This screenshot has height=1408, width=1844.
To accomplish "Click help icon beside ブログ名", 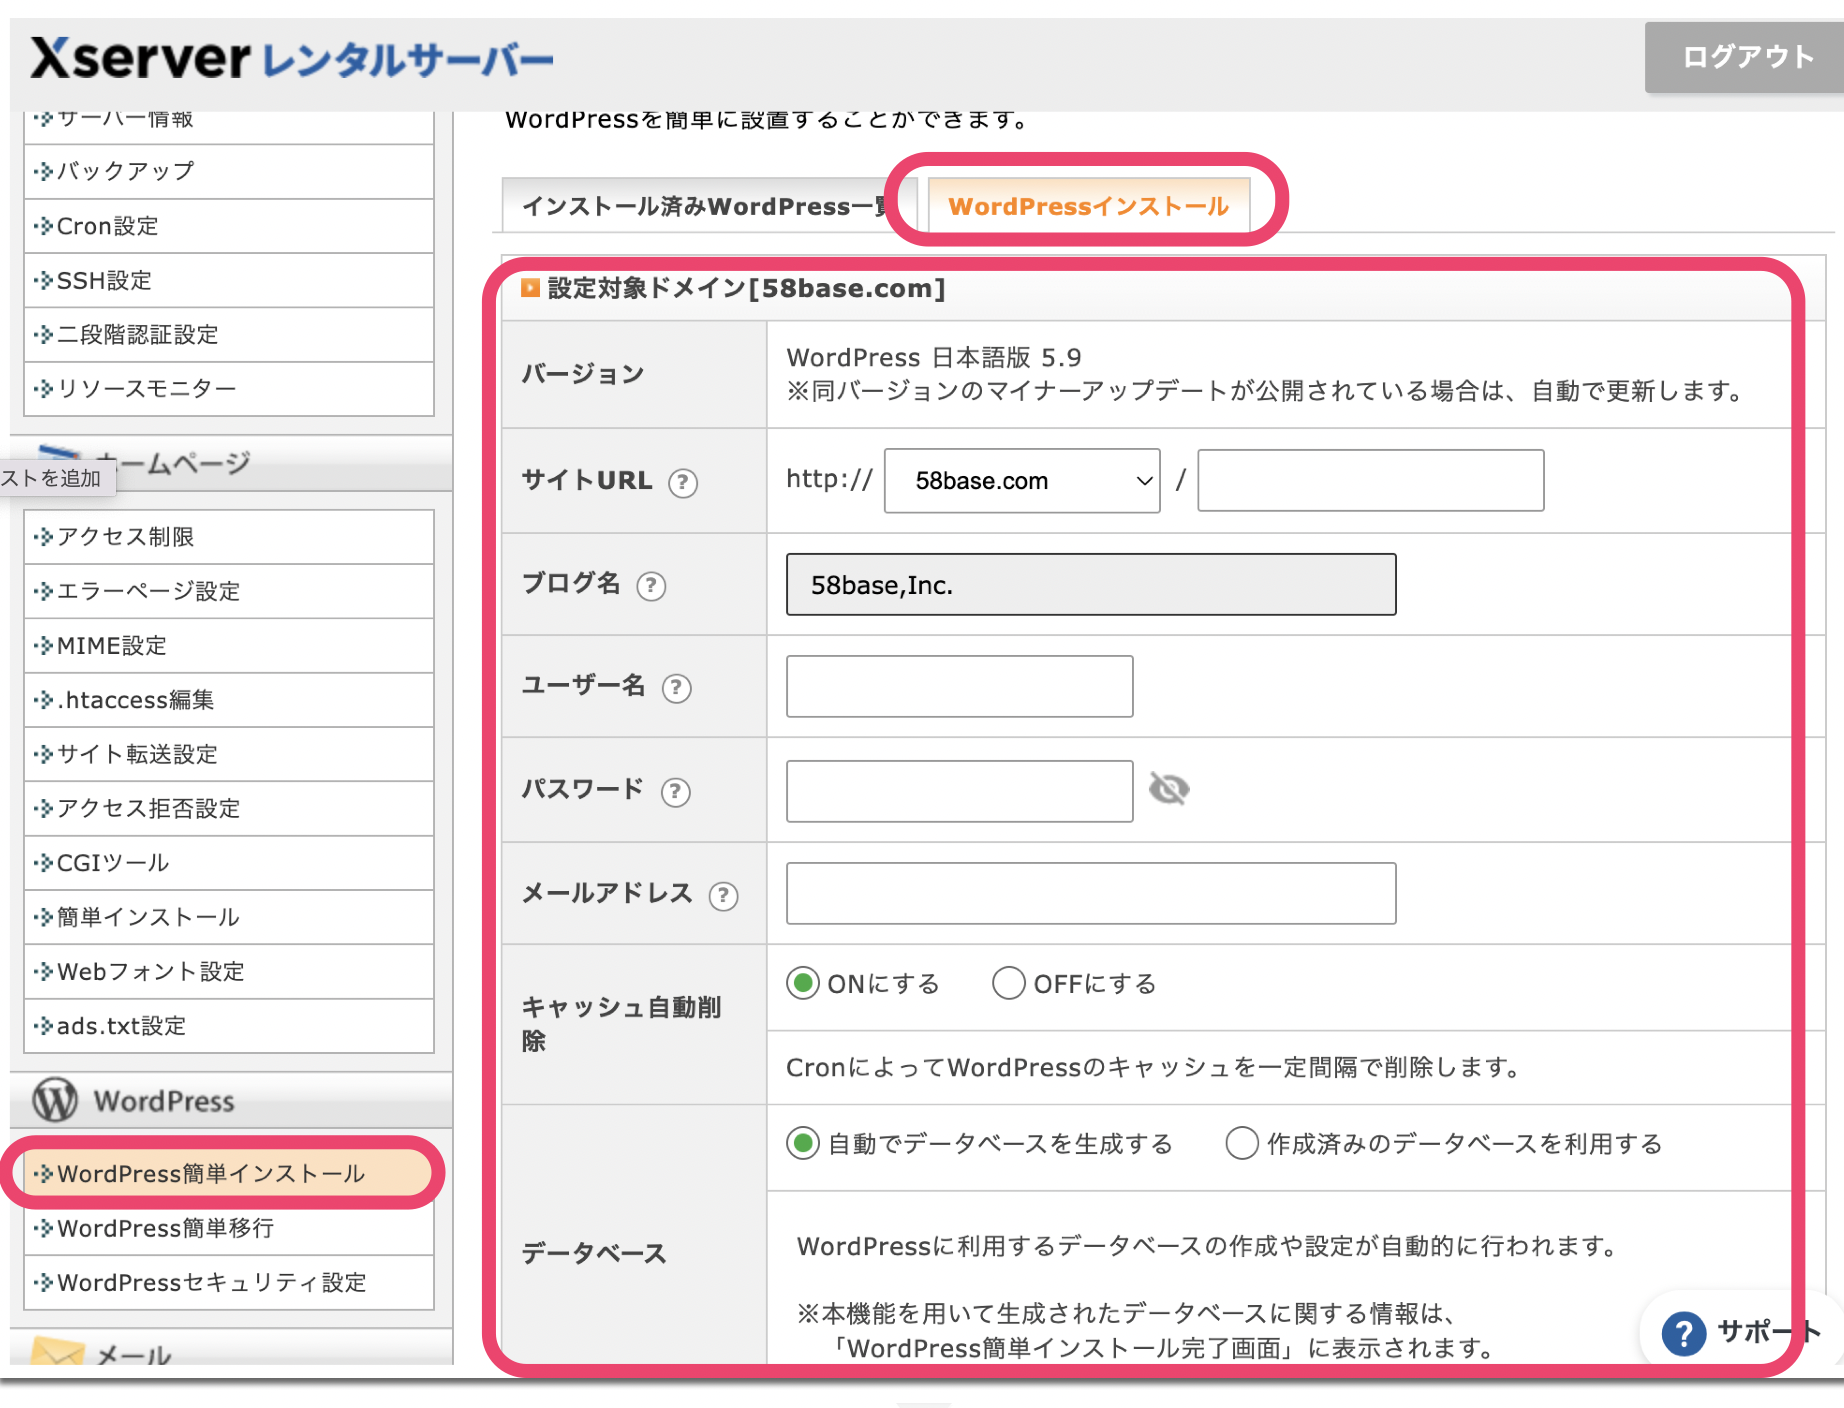I will pos(651,586).
